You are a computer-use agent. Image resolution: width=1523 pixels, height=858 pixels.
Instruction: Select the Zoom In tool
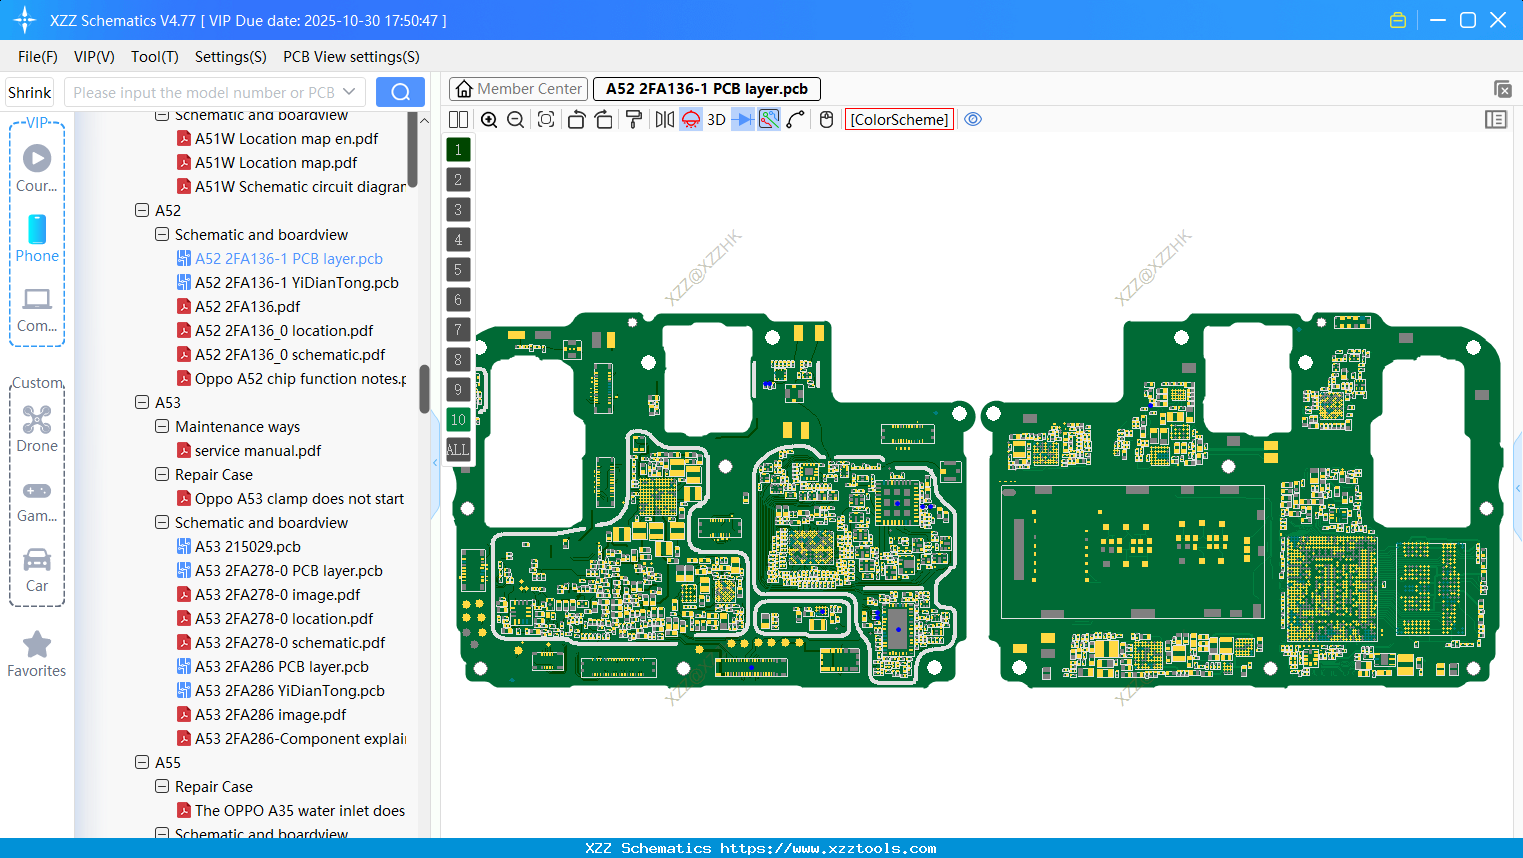pos(489,119)
